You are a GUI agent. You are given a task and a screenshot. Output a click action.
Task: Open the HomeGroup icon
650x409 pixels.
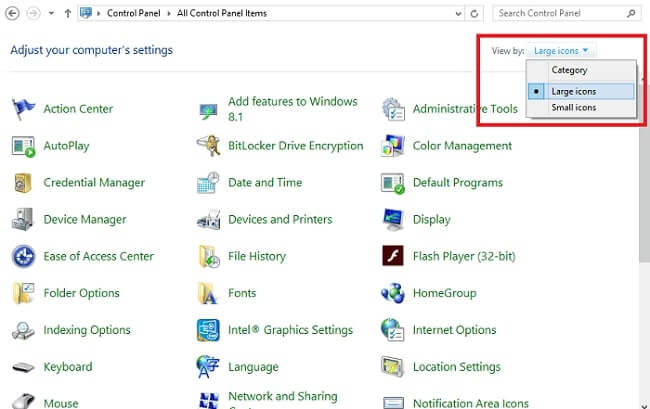393,293
